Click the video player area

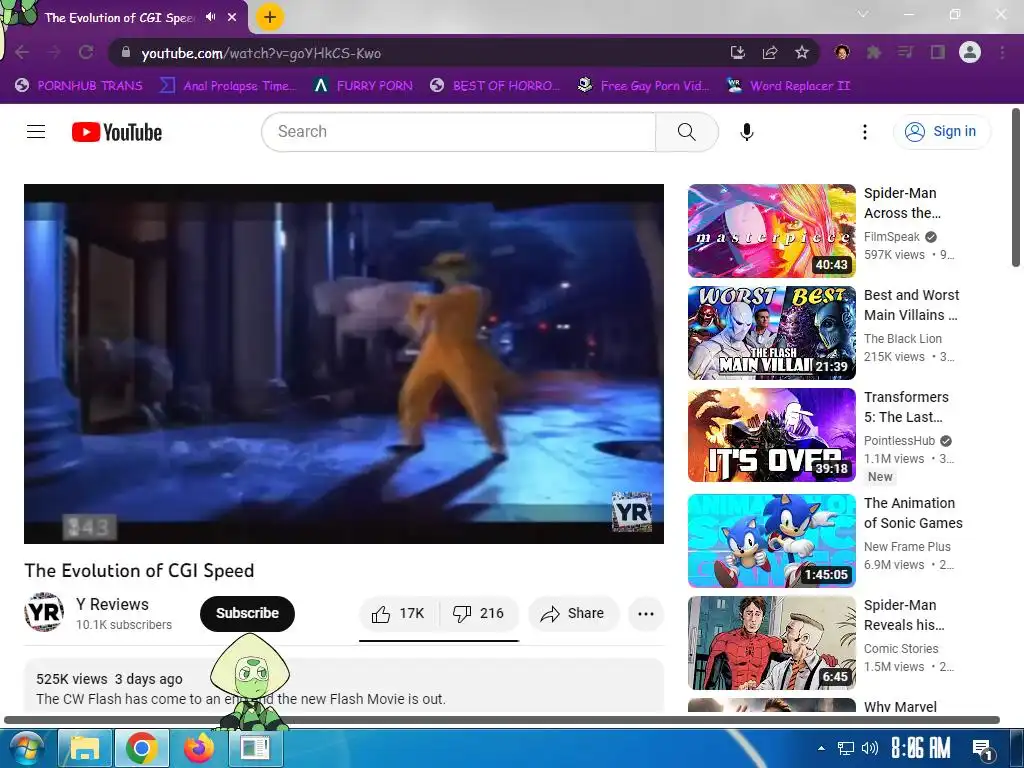point(344,364)
